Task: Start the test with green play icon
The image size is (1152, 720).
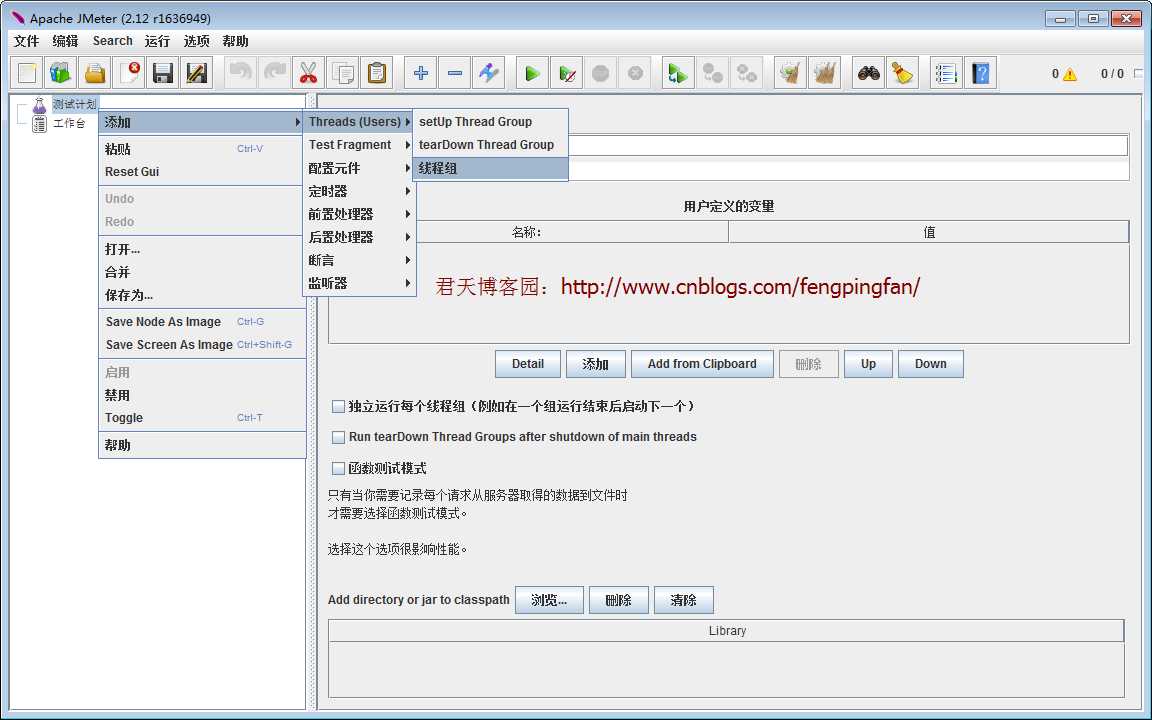Action: point(533,73)
